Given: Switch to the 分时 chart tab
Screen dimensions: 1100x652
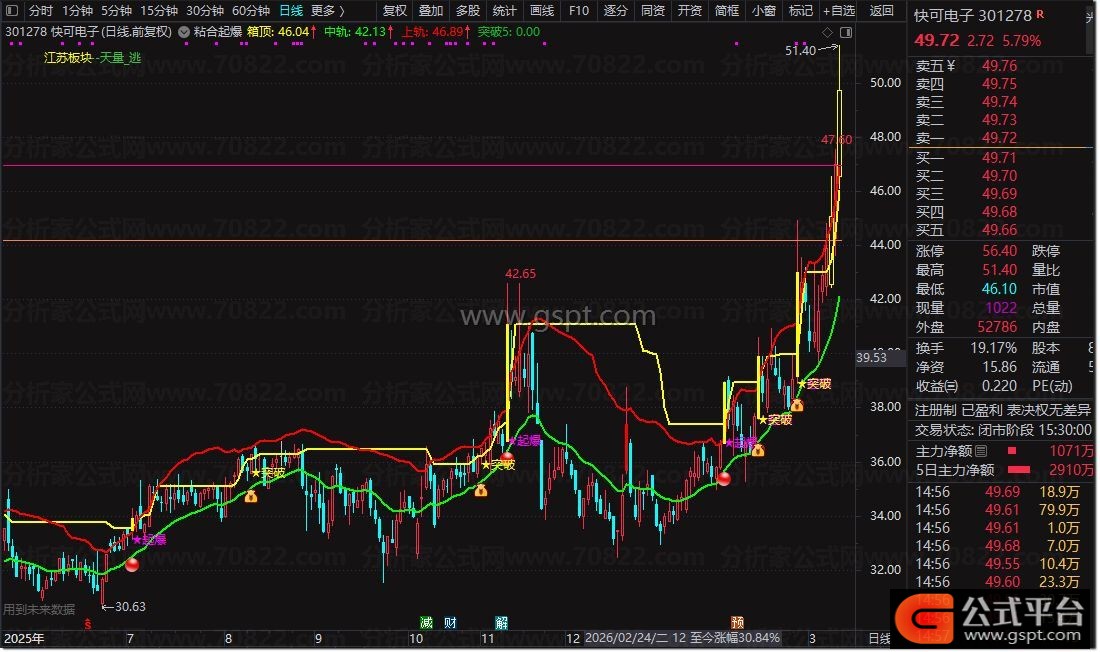Looking at the screenshot, I should click(x=40, y=11).
